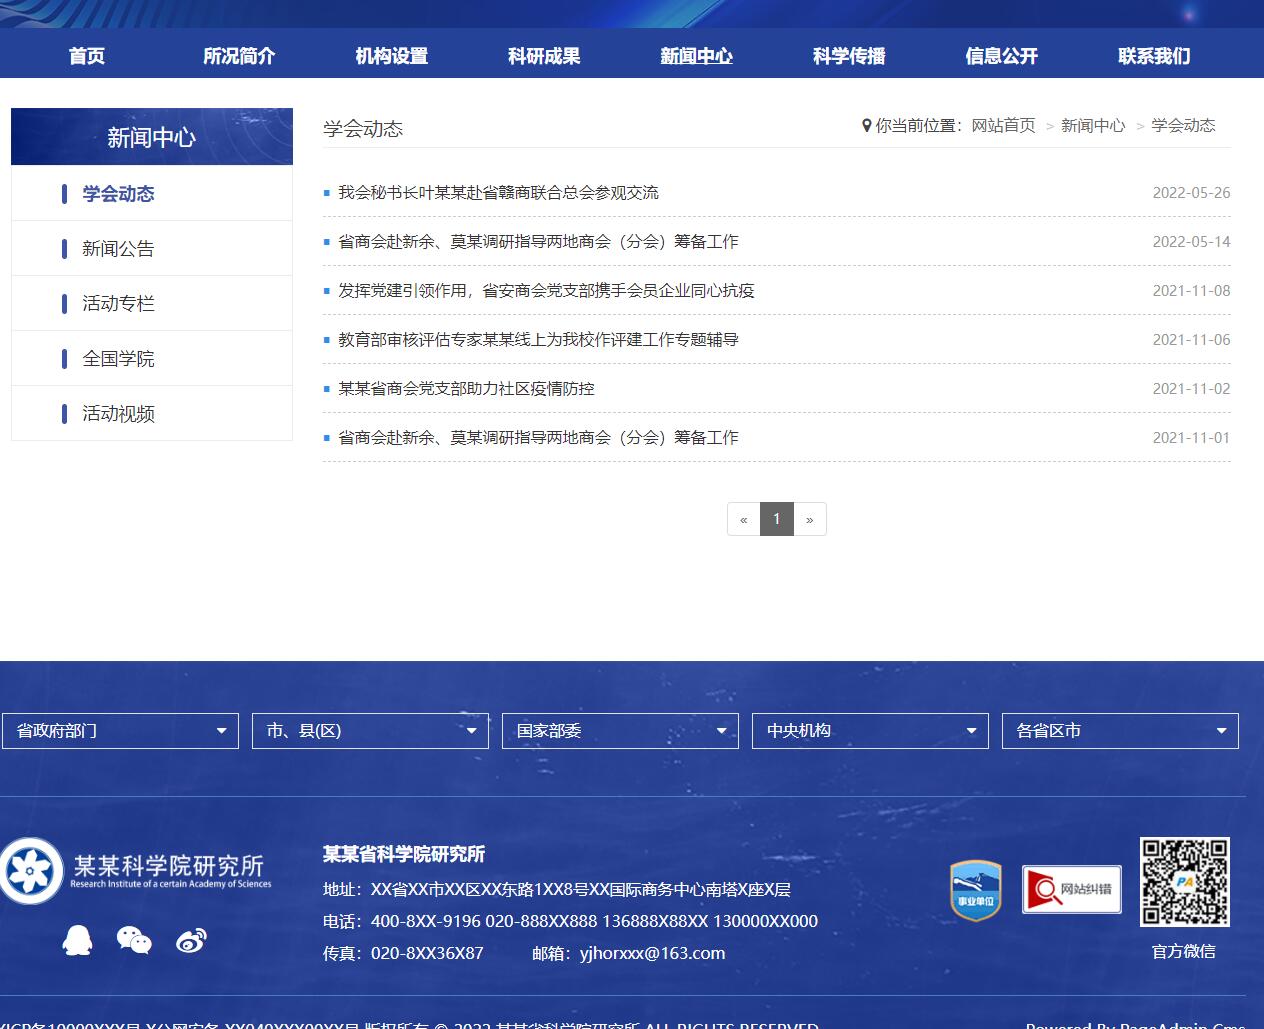This screenshot has height=1029, width=1264.
Task: Expand the 各省区市 dropdown
Action: pyautogui.click(x=1120, y=731)
